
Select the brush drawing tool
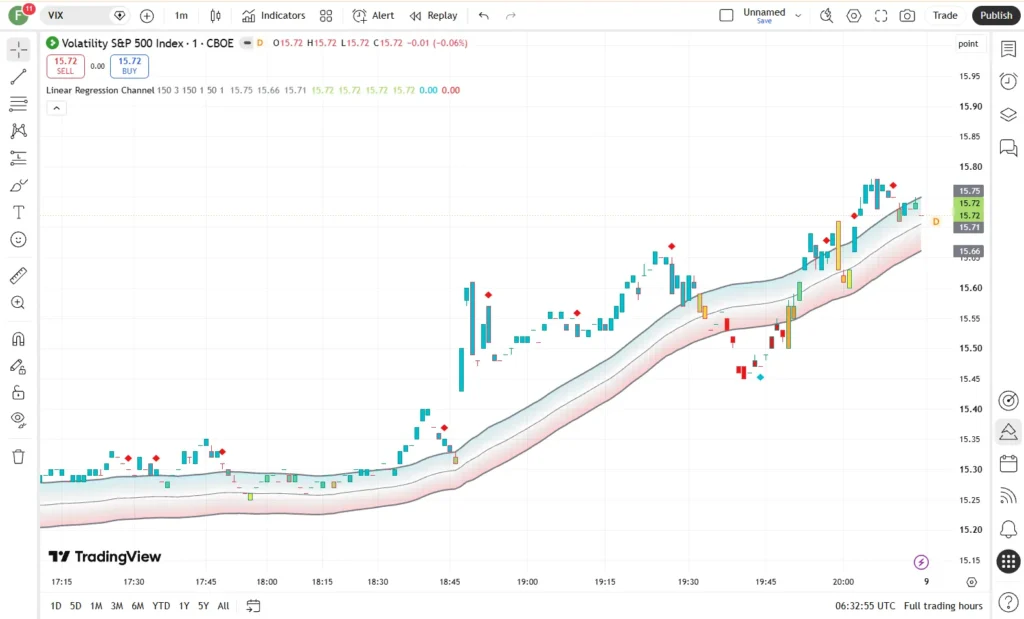click(x=18, y=185)
